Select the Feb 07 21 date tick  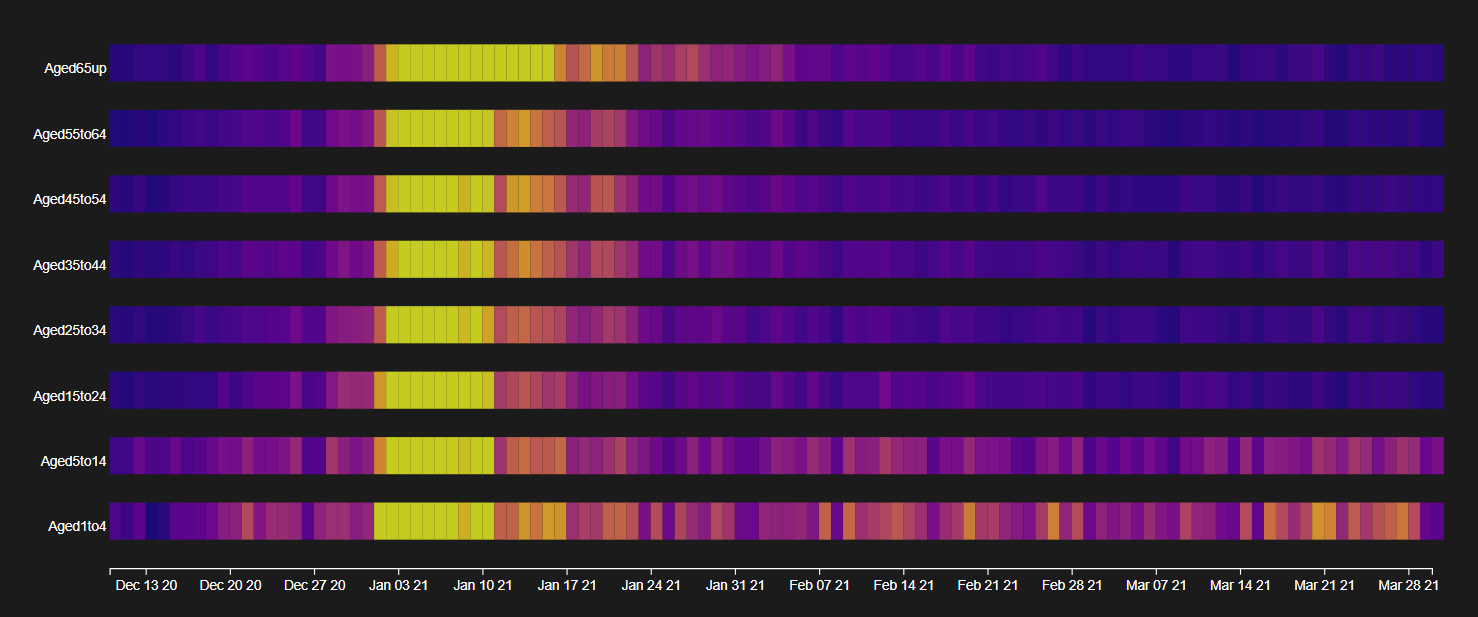pyautogui.click(x=819, y=585)
